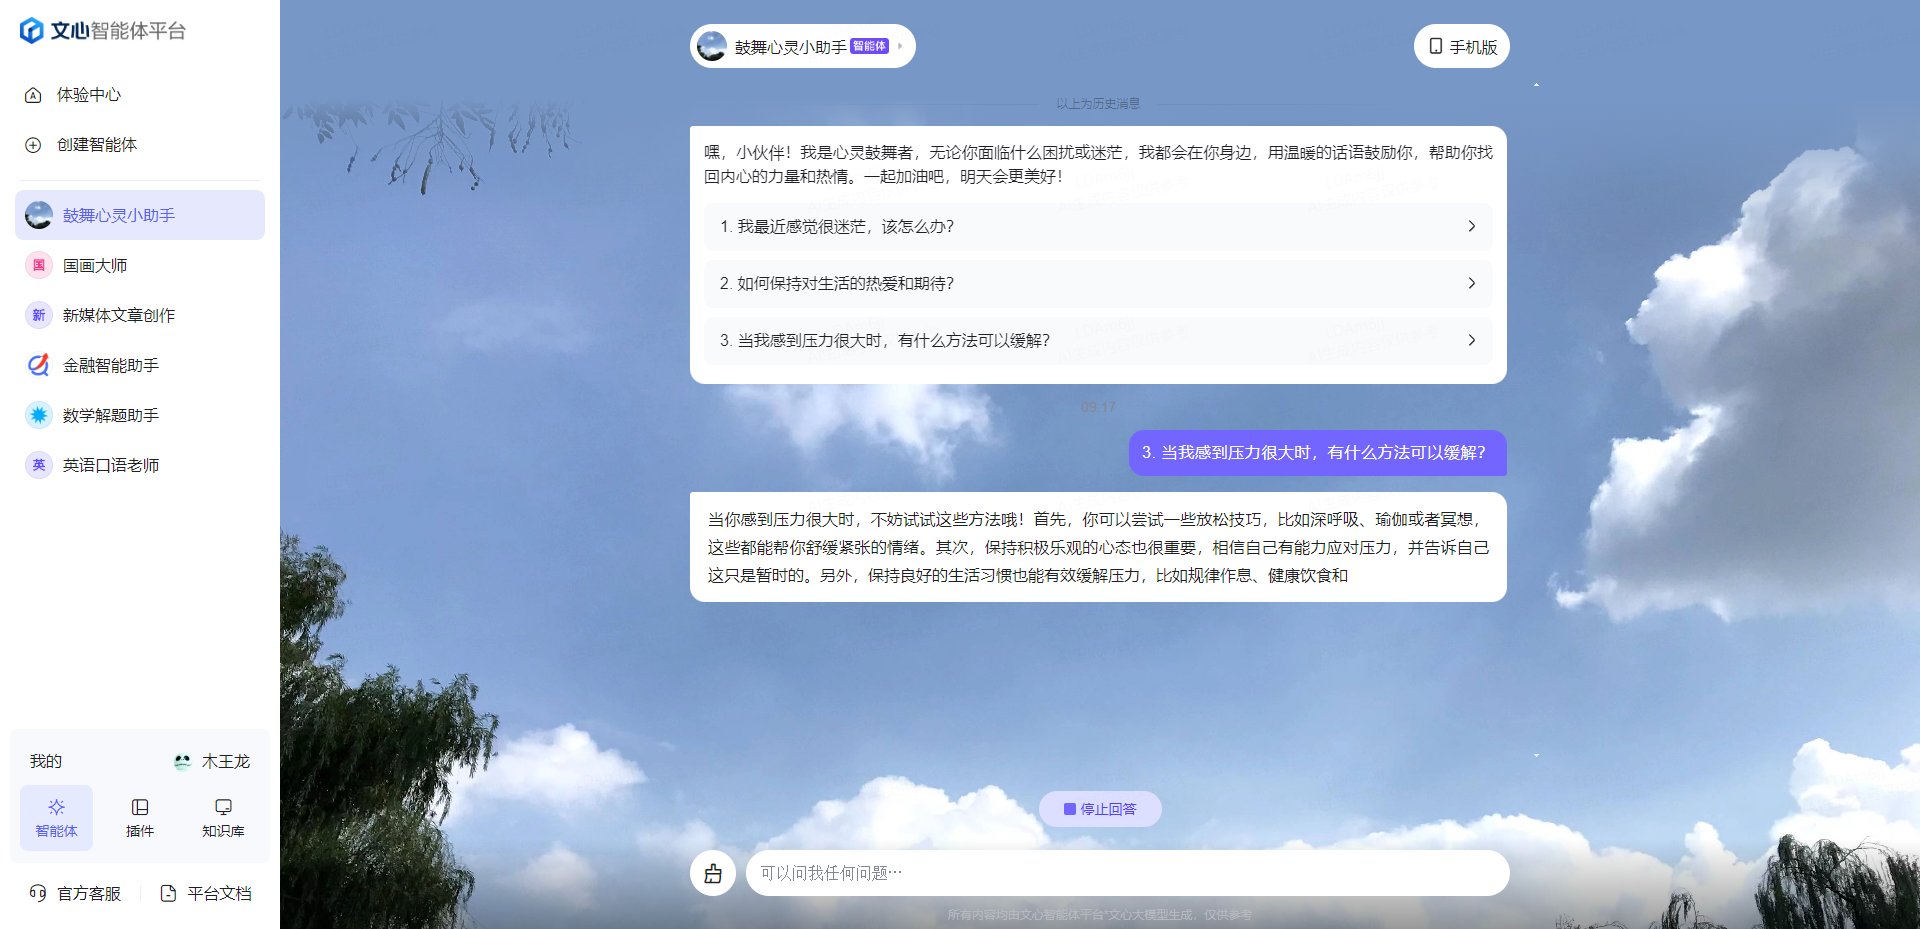Open the 数学解题助手 agent

click(x=140, y=415)
